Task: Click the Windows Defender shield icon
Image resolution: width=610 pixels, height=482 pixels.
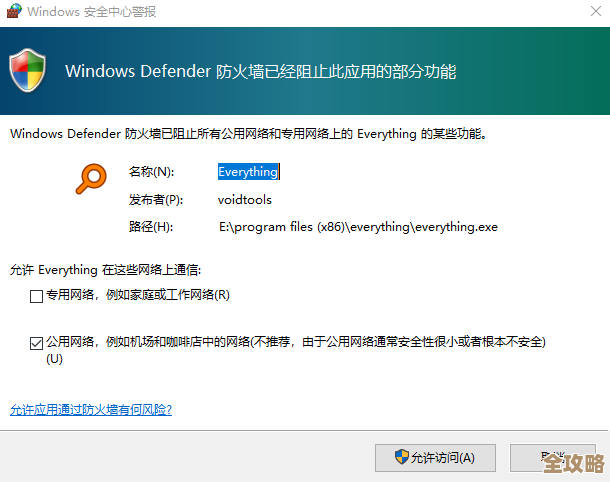Action: [x=27, y=70]
